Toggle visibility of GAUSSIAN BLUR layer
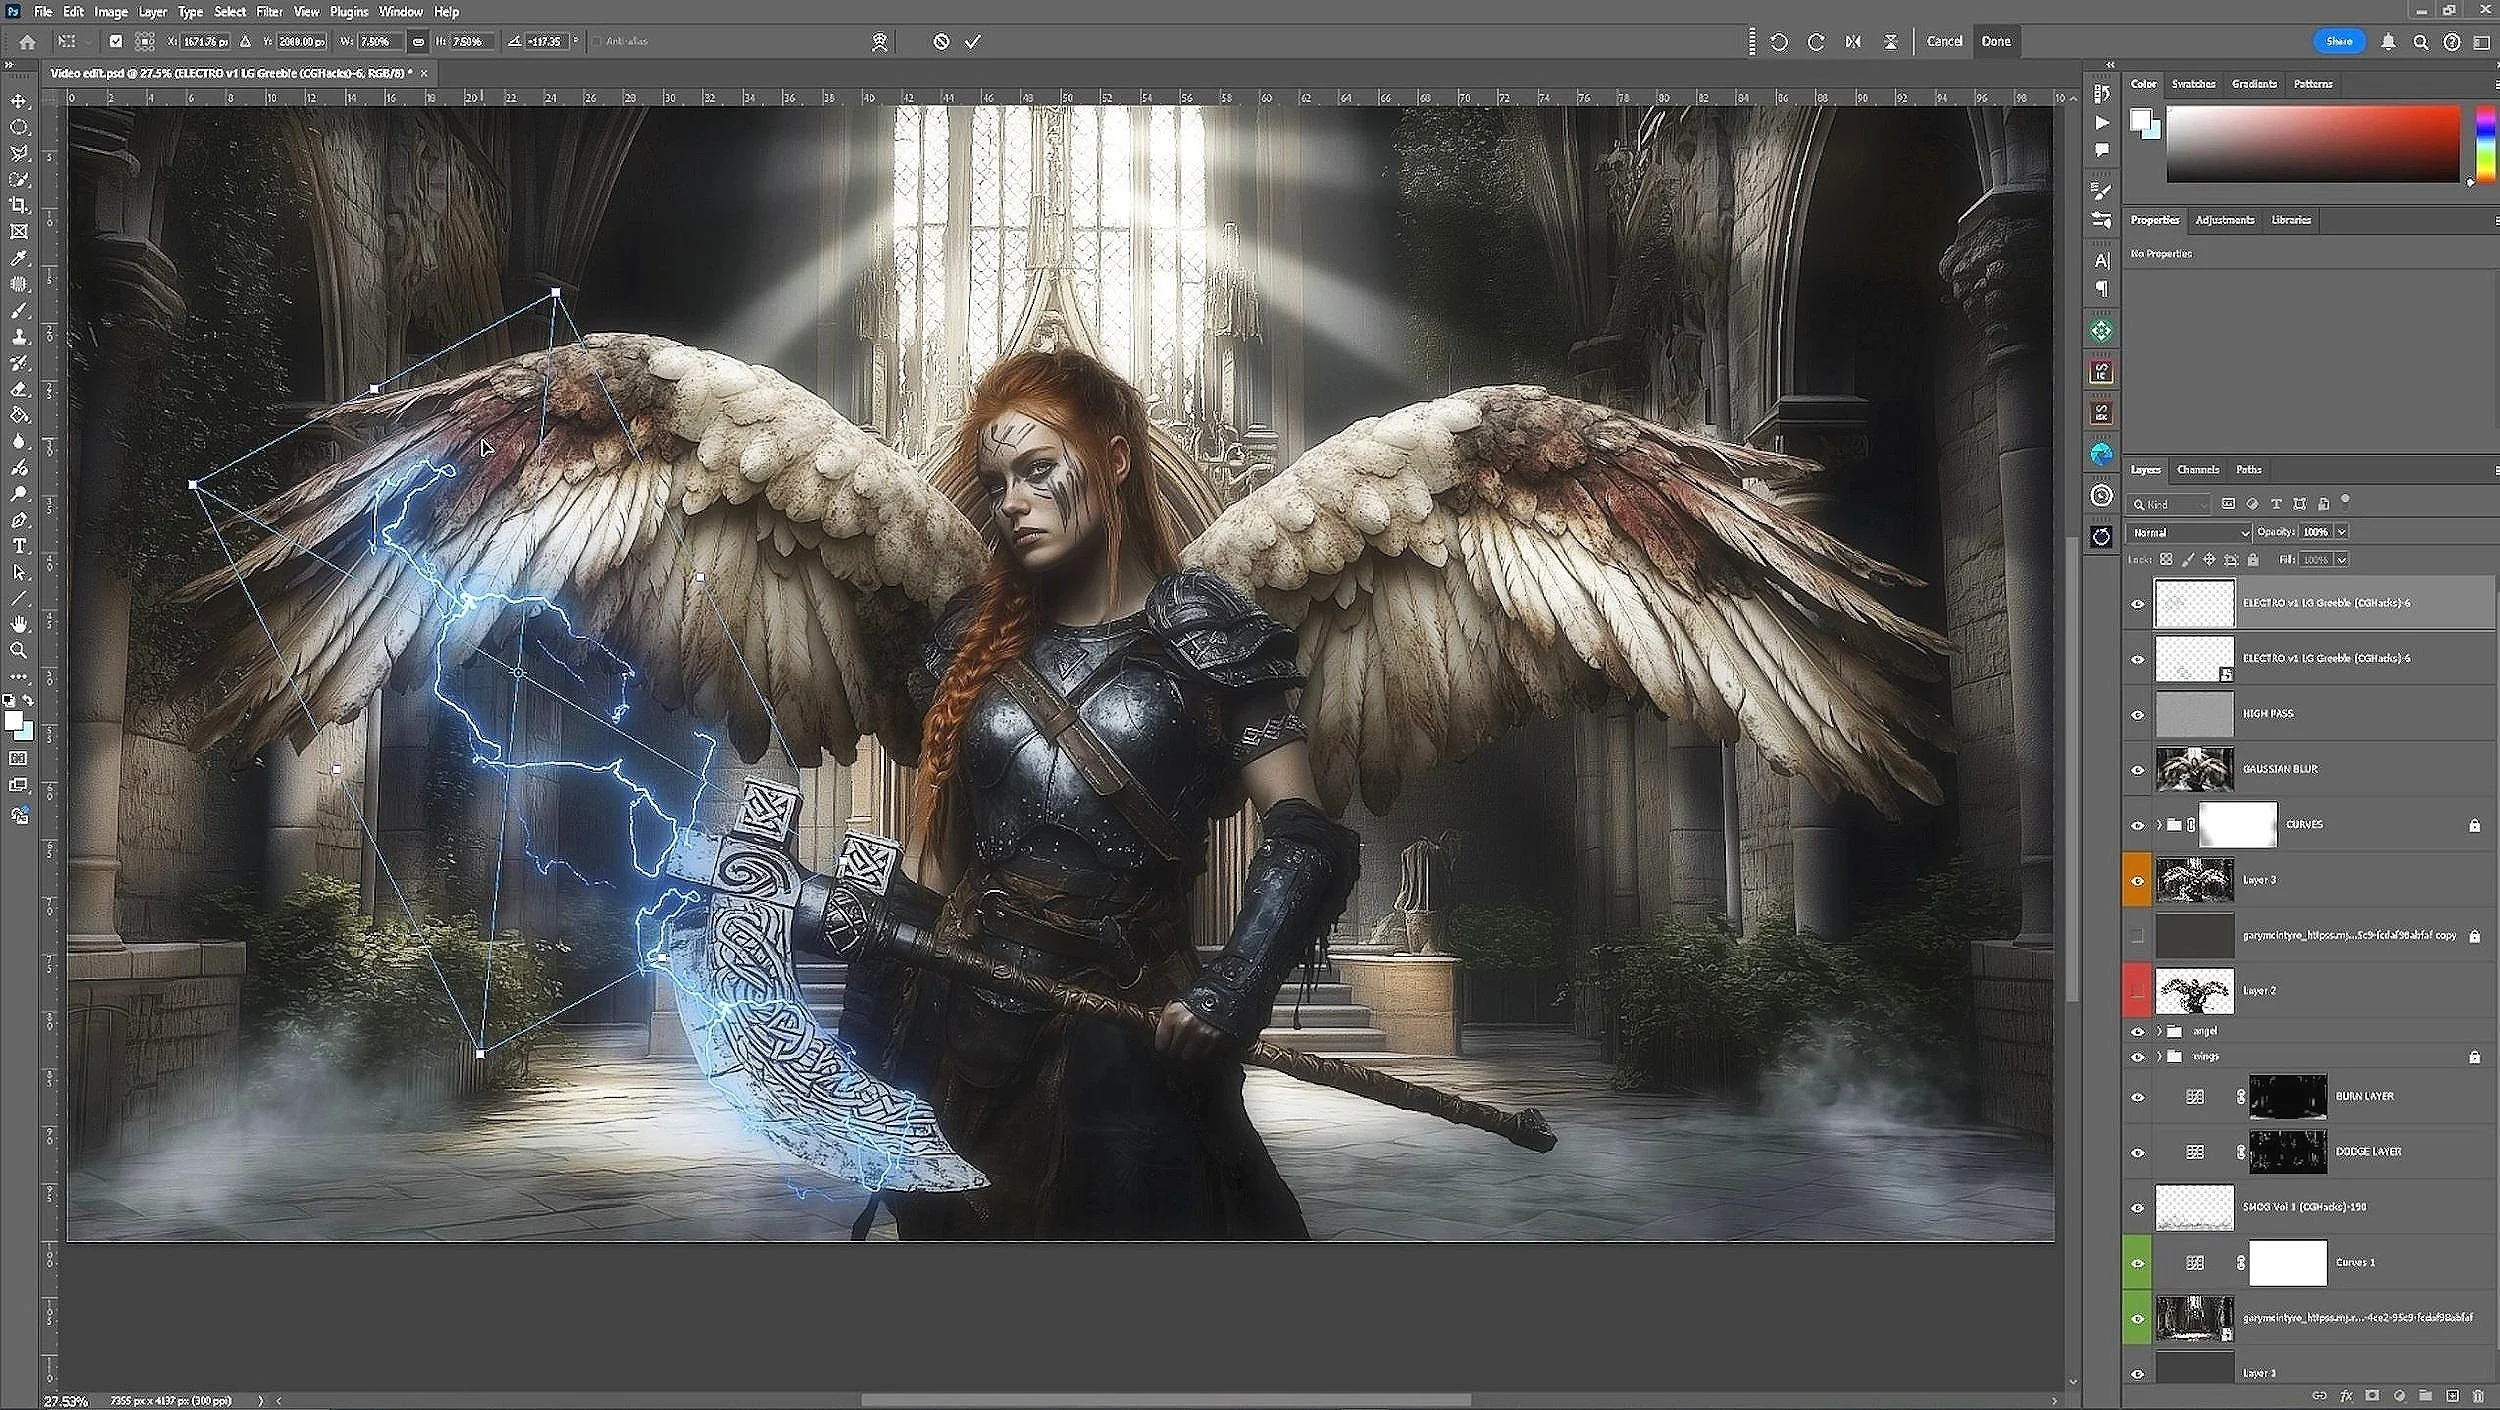2500x1410 pixels. 2137,770
